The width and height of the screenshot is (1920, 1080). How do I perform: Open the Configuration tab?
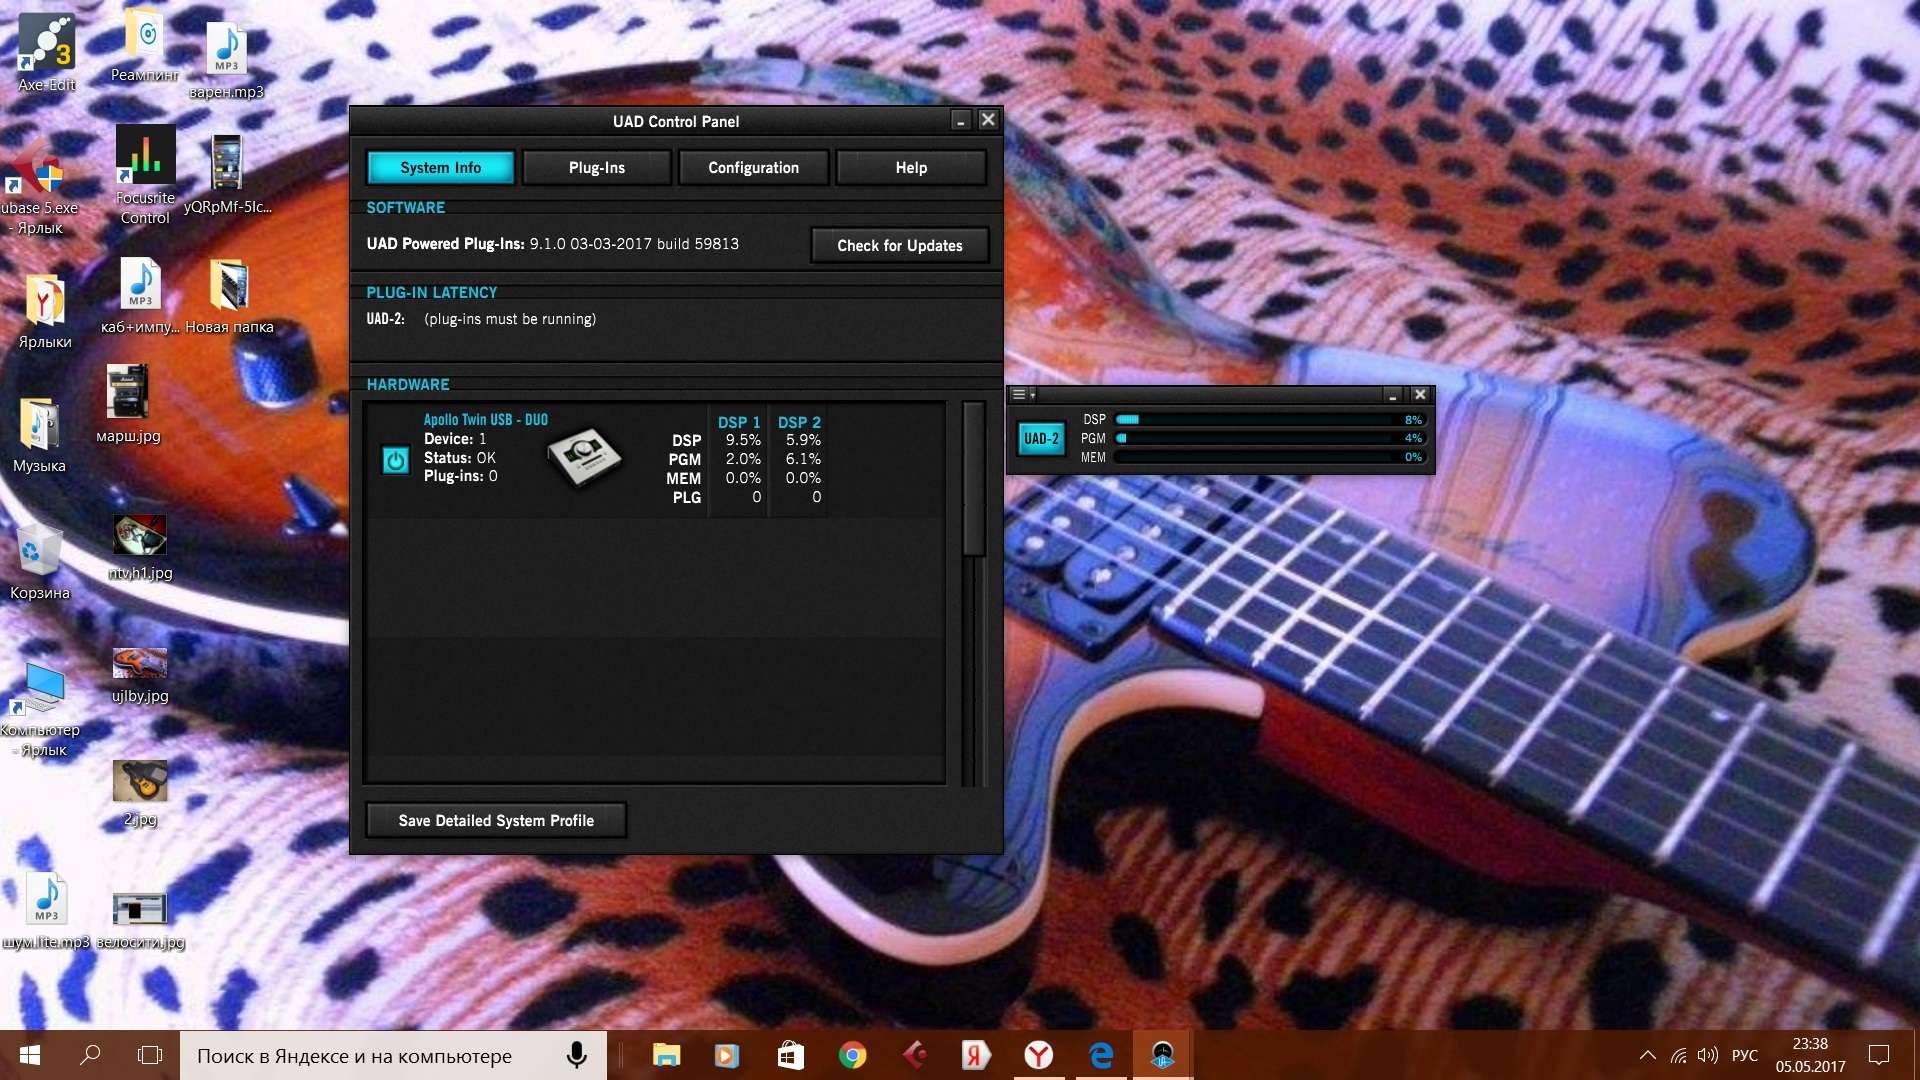pos(753,168)
